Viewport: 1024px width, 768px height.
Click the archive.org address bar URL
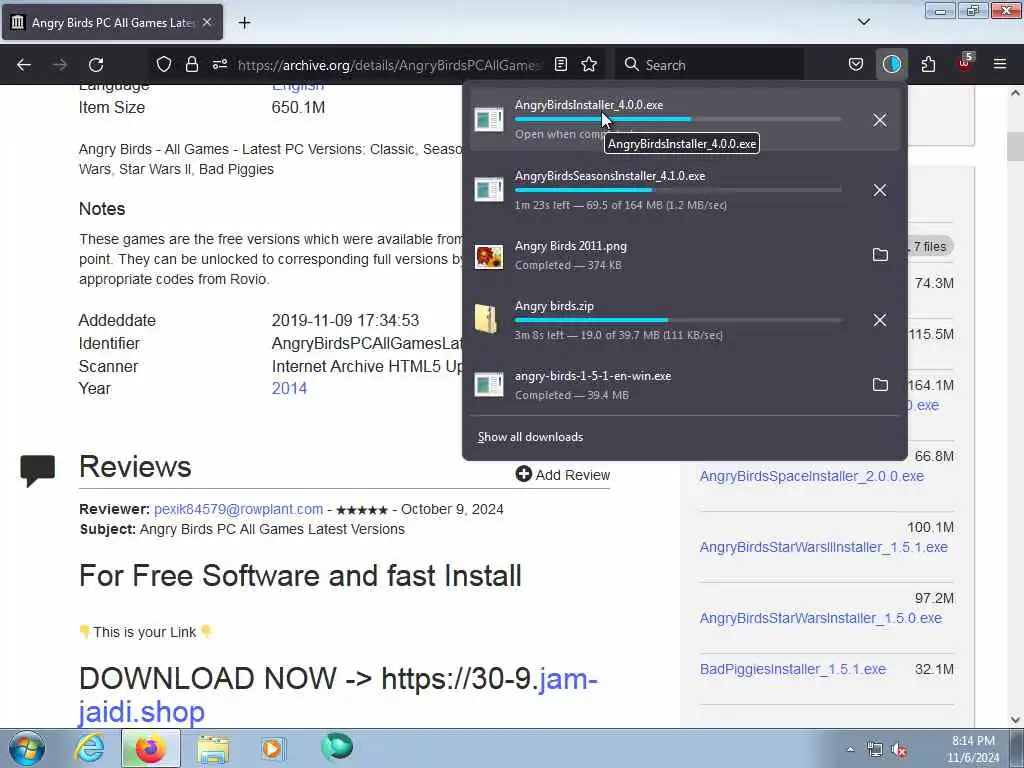(x=389, y=65)
